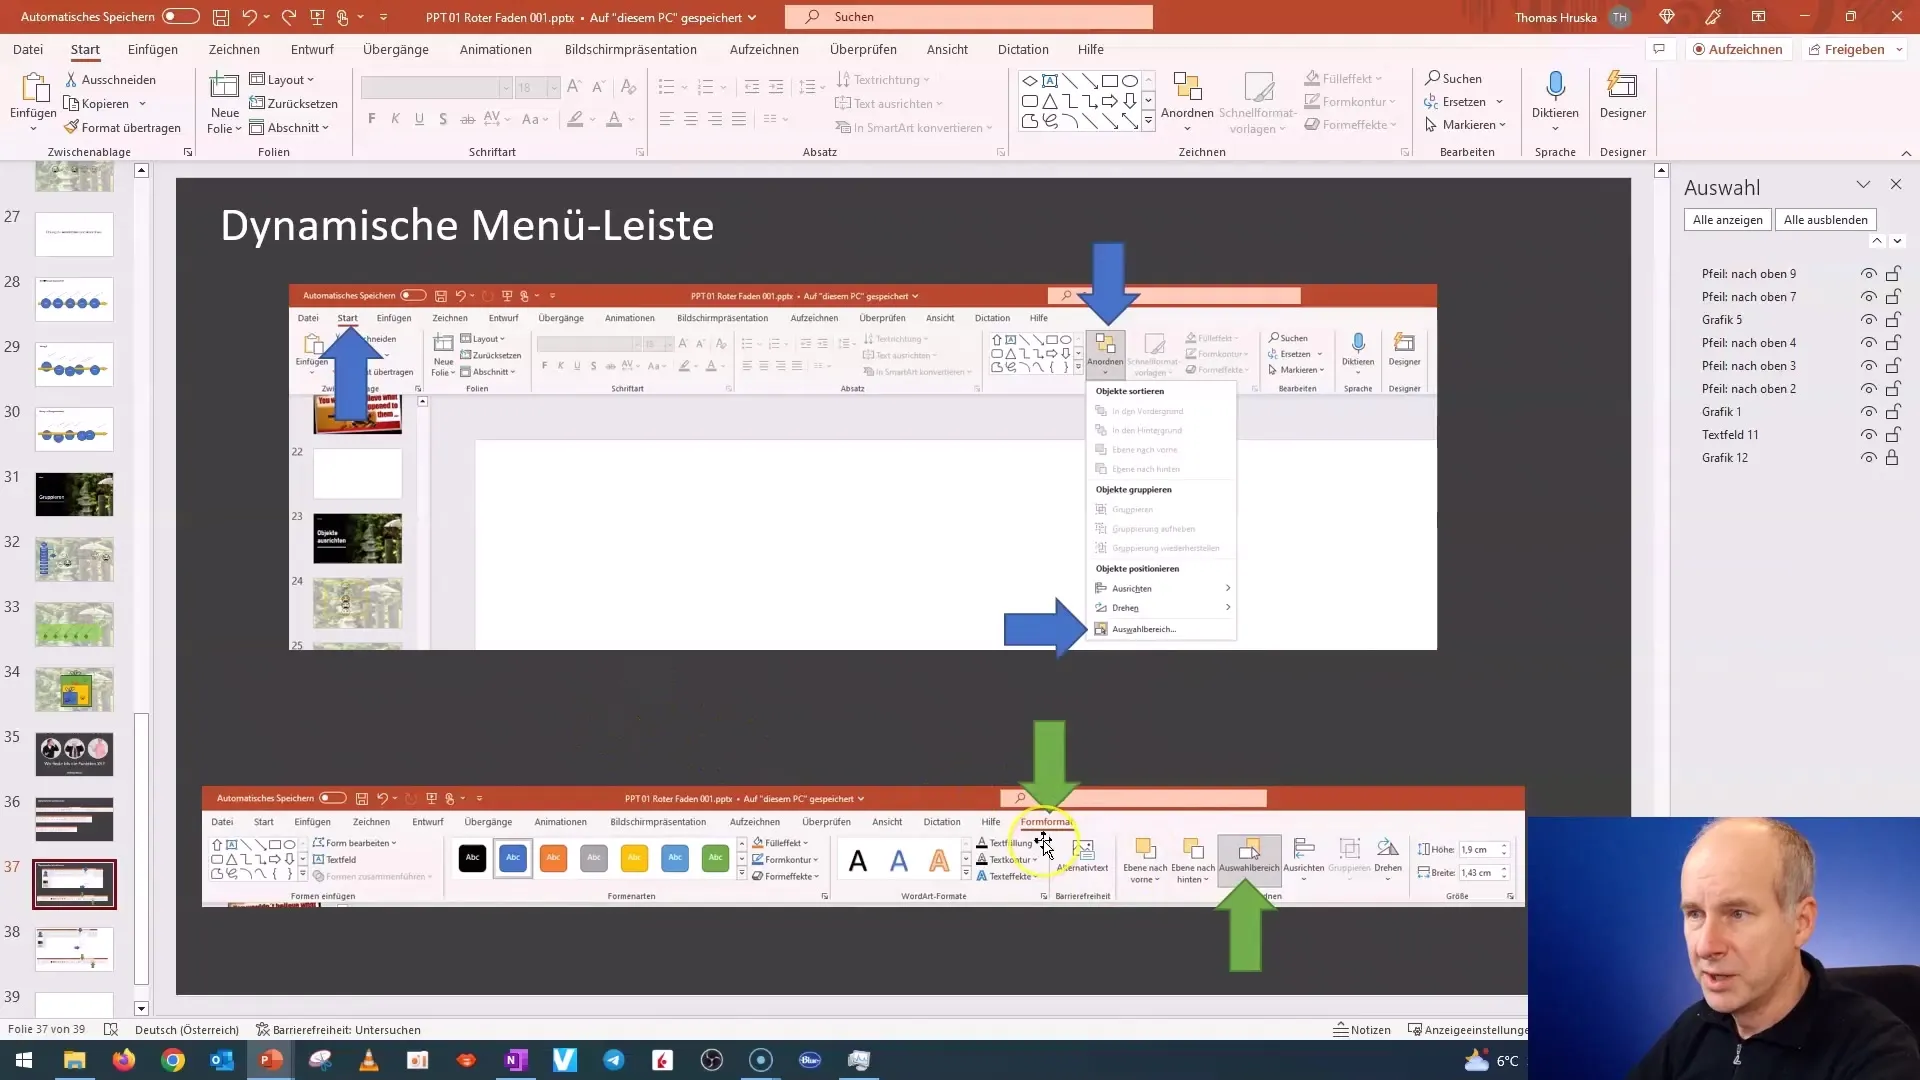Viewport: 1920px width, 1080px height.
Task: Select the Formformat tab in lower ribbon
Action: pos(1046,822)
